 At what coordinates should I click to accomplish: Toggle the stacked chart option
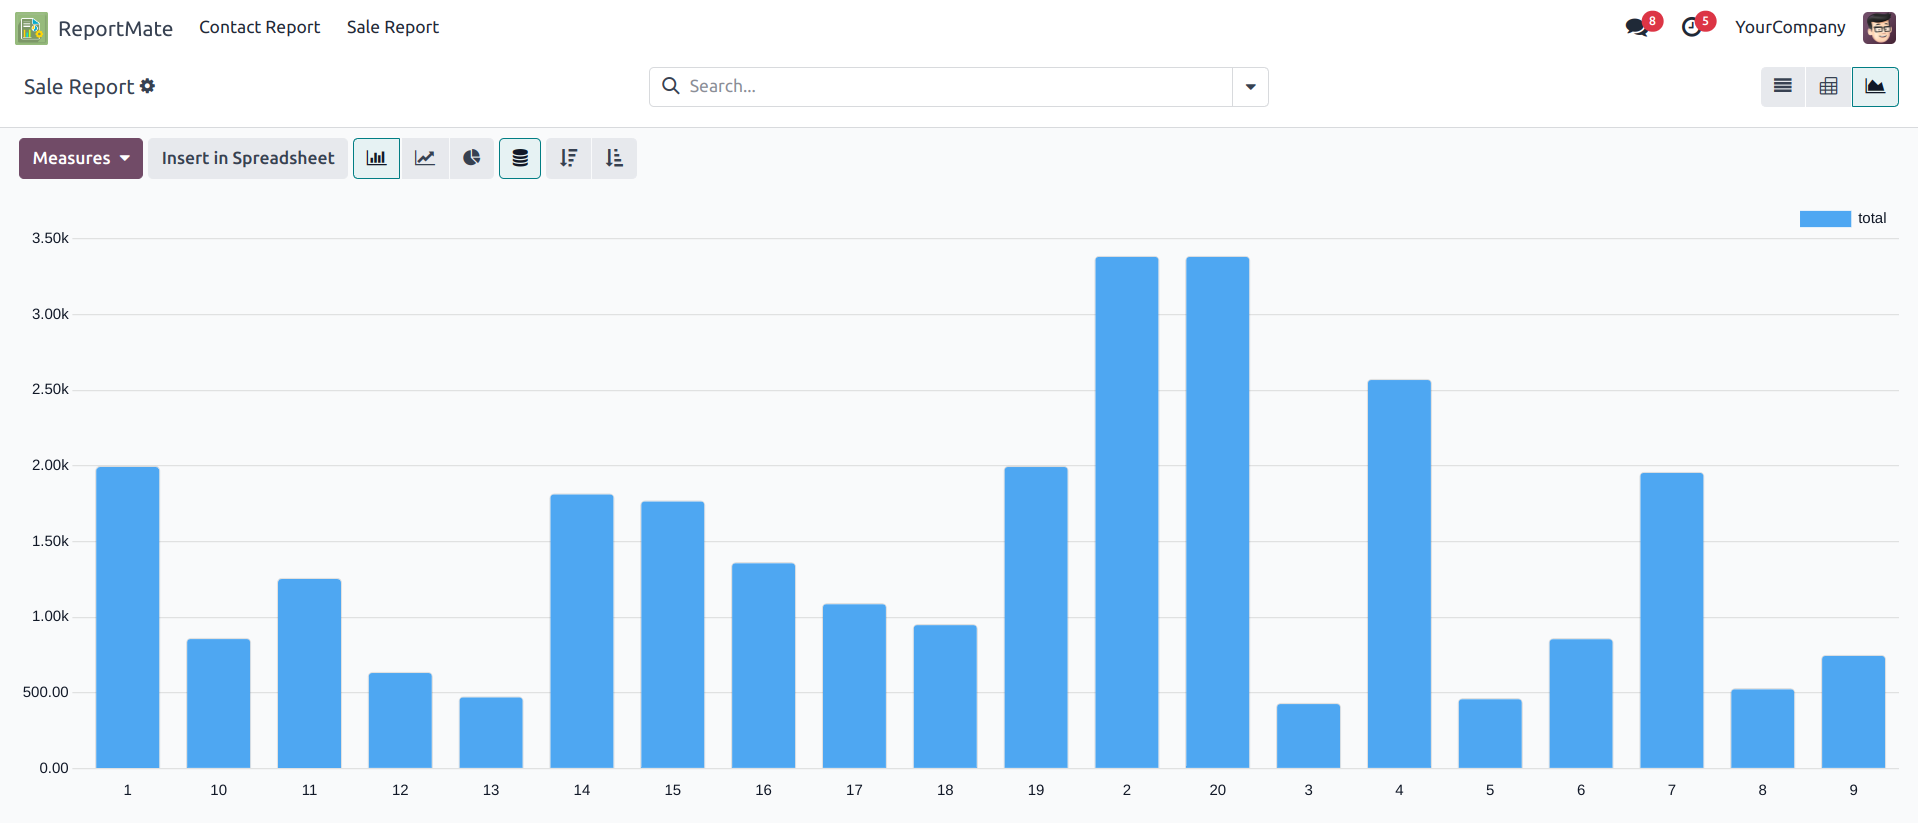pos(520,158)
